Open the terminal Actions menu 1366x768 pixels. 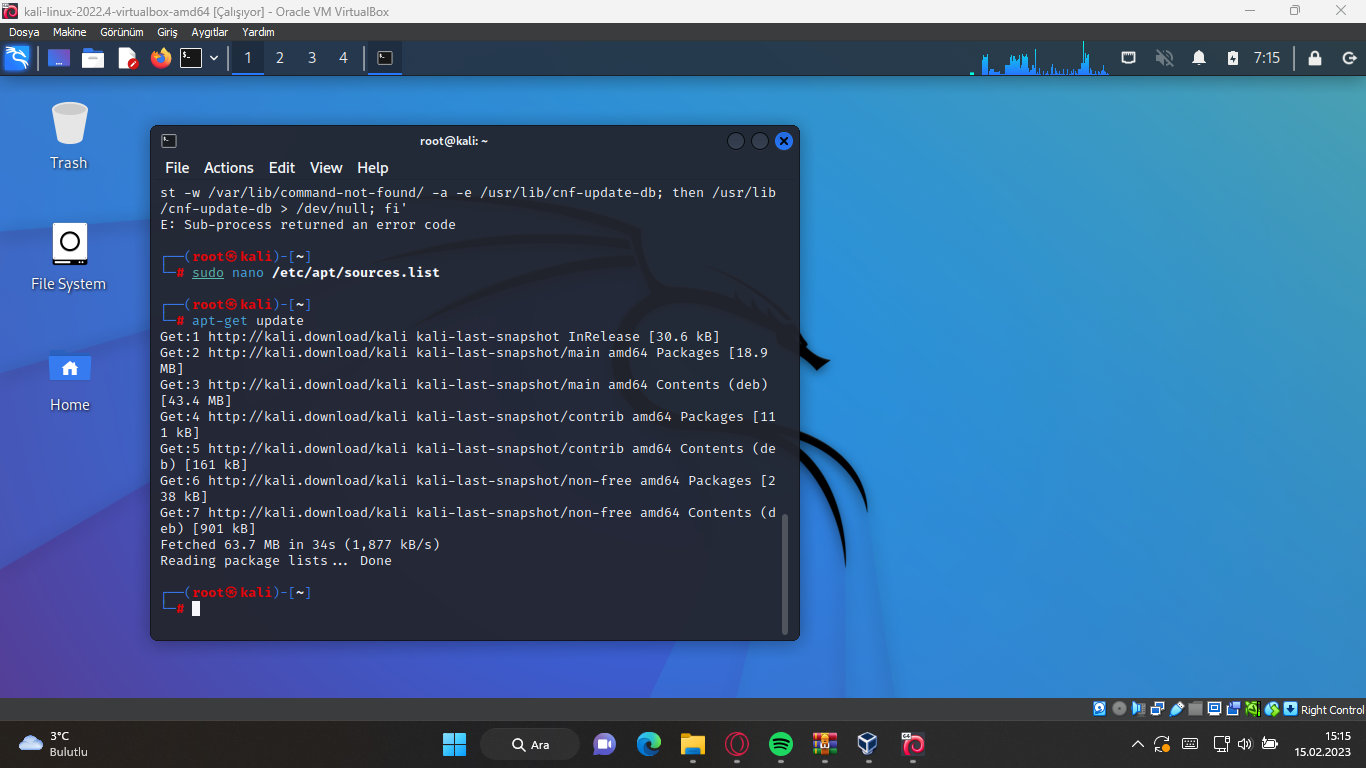tap(229, 168)
